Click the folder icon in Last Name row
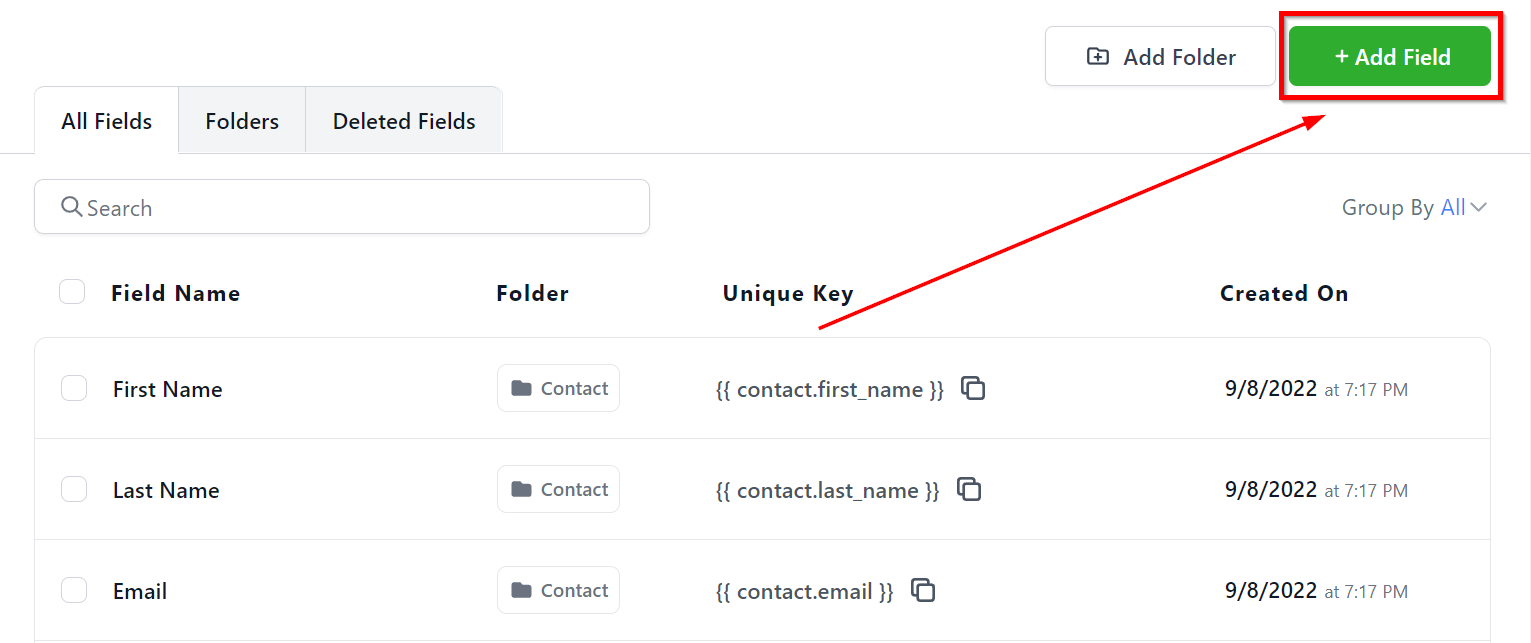Viewport: 1531px width, 643px height. pyautogui.click(x=521, y=489)
